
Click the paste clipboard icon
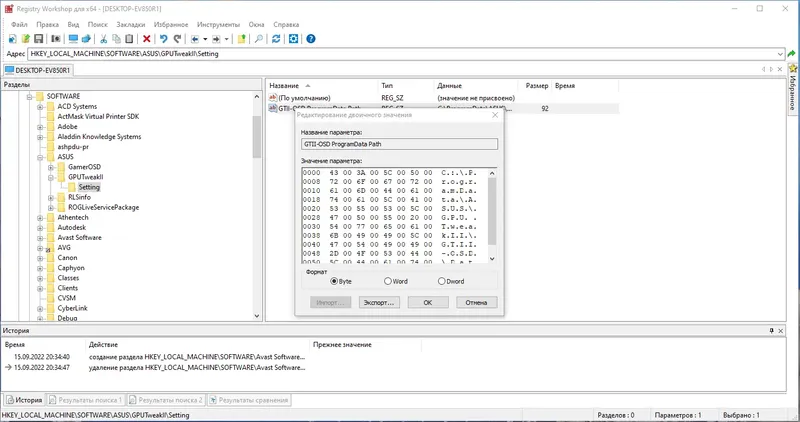click(129, 39)
